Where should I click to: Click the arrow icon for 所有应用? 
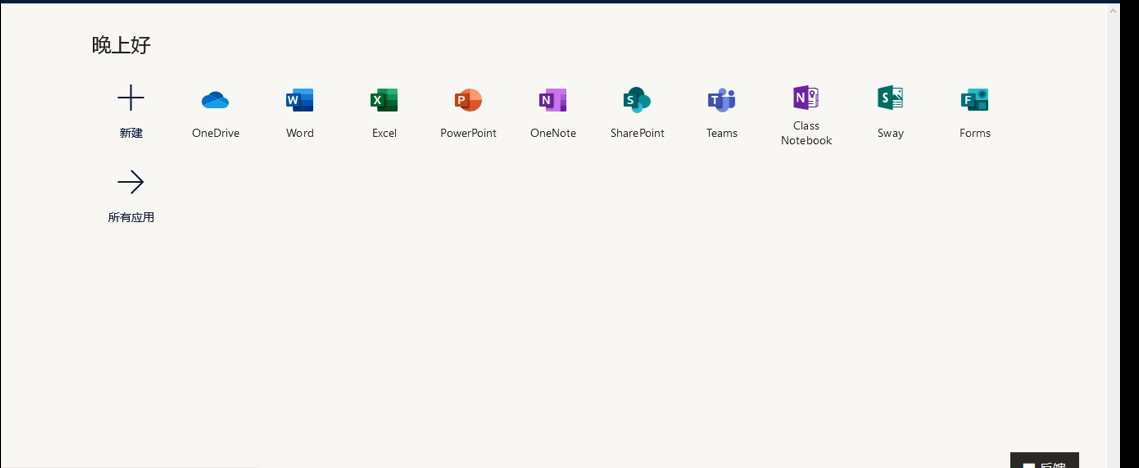click(x=131, y=182)
